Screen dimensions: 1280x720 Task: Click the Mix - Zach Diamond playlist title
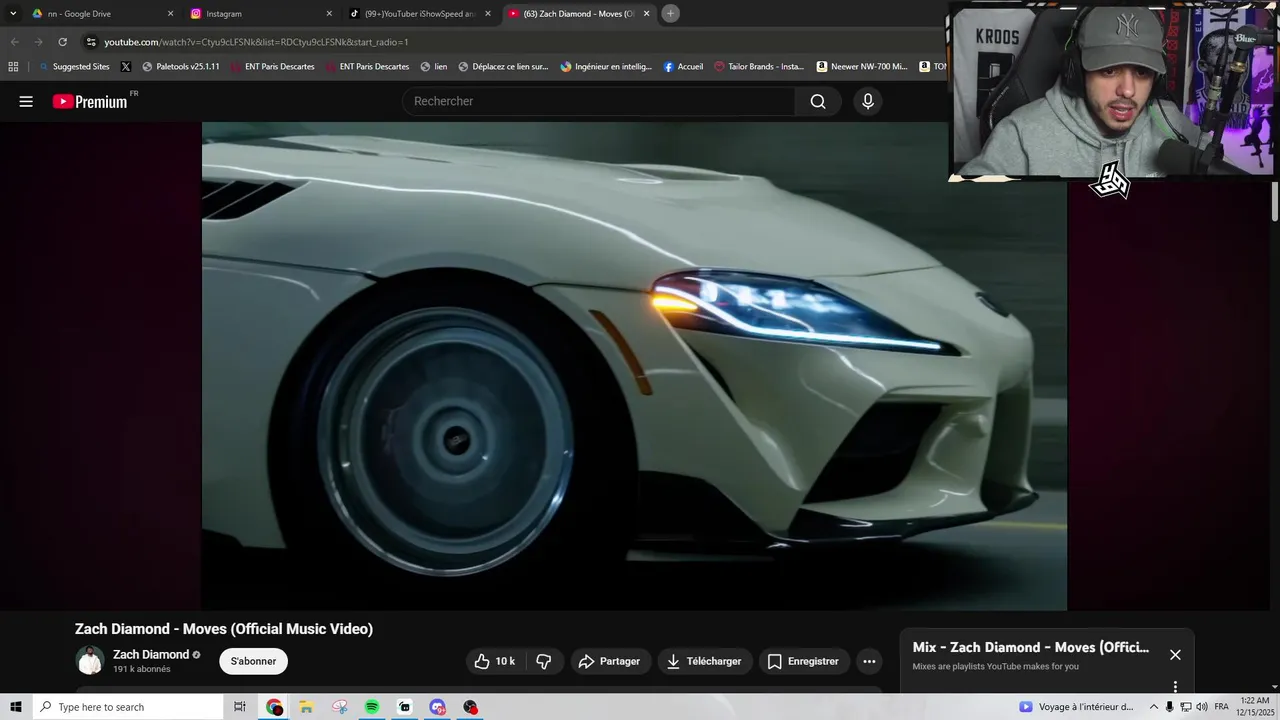click(1031, 647)
